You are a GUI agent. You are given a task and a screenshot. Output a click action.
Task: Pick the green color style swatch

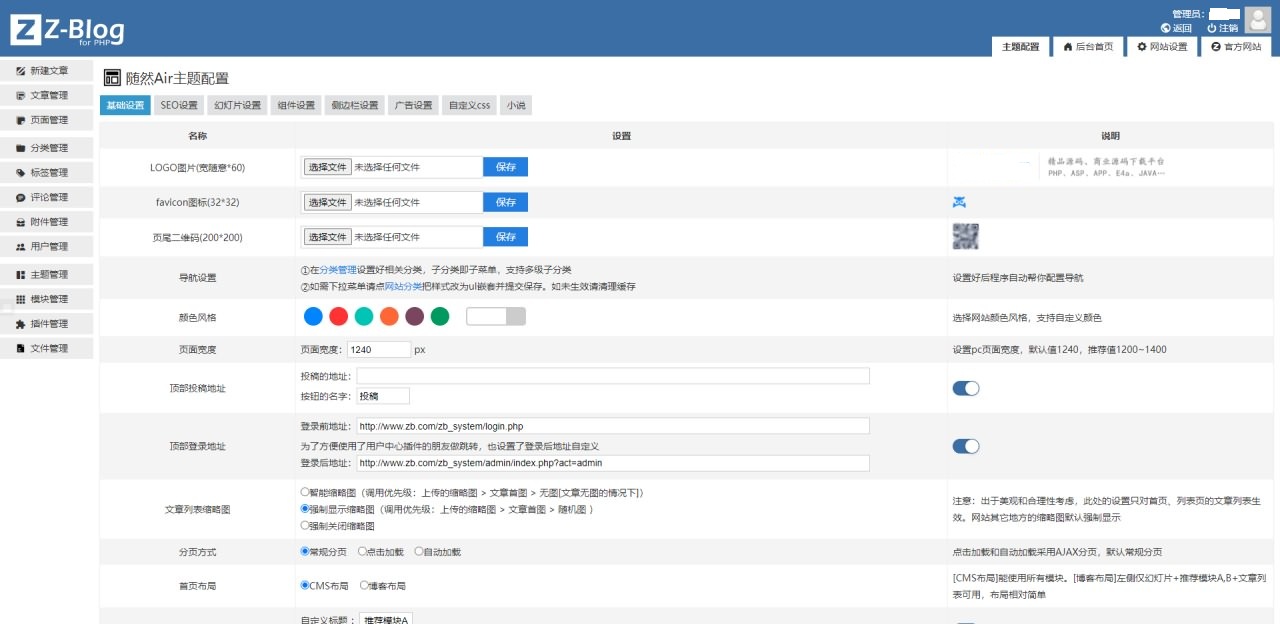440,316
